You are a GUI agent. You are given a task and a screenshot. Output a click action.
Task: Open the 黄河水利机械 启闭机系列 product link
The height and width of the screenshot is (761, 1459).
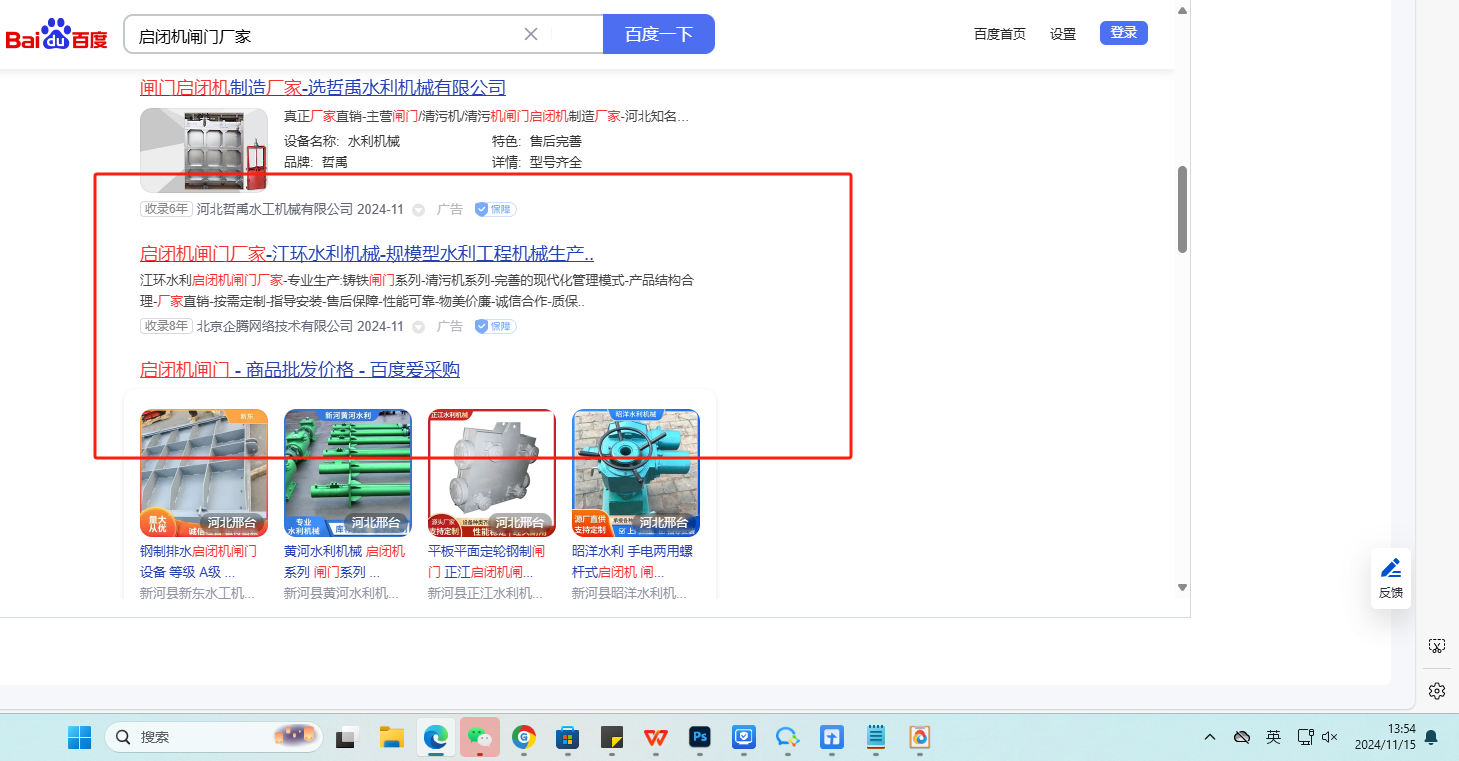(x=345, y=562)
